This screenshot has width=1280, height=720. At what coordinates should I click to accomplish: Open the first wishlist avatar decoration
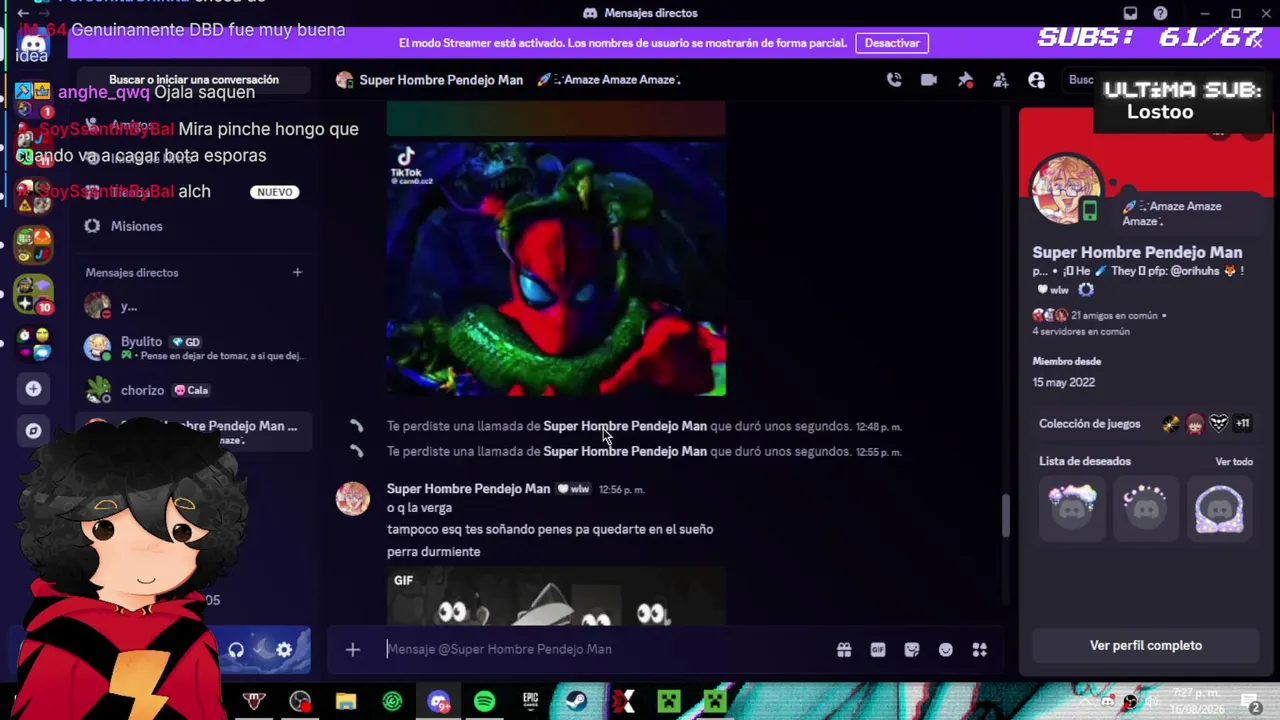tap(1073, 508)
